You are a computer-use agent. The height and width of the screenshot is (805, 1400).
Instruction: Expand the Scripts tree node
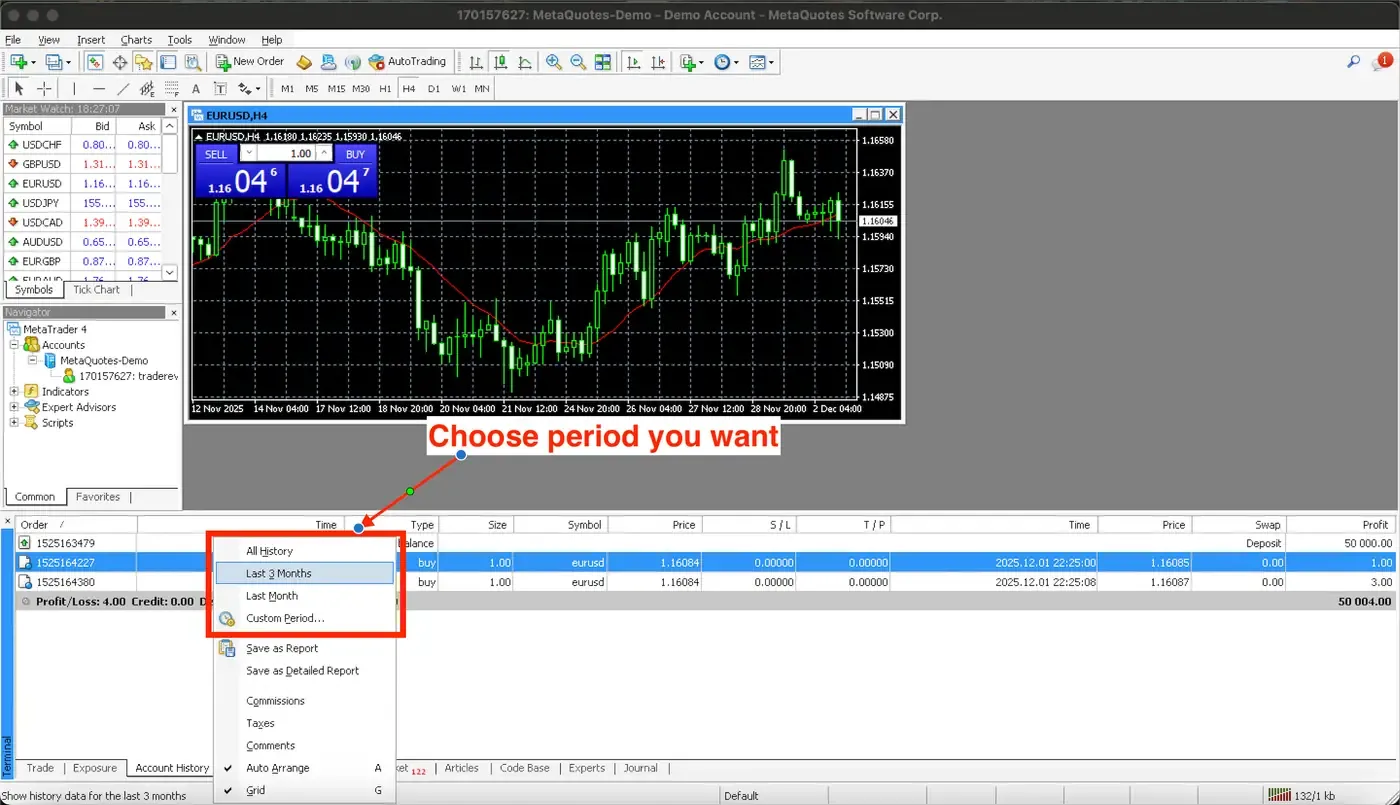pyautogui.click(x=14, y=423)
